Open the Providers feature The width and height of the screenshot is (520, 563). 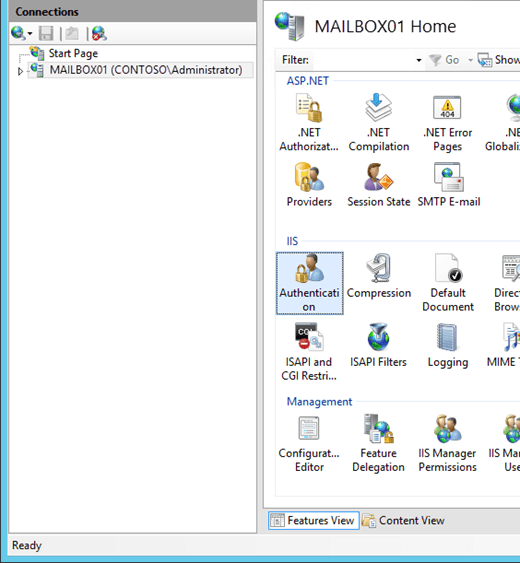[x=309, y=185]
